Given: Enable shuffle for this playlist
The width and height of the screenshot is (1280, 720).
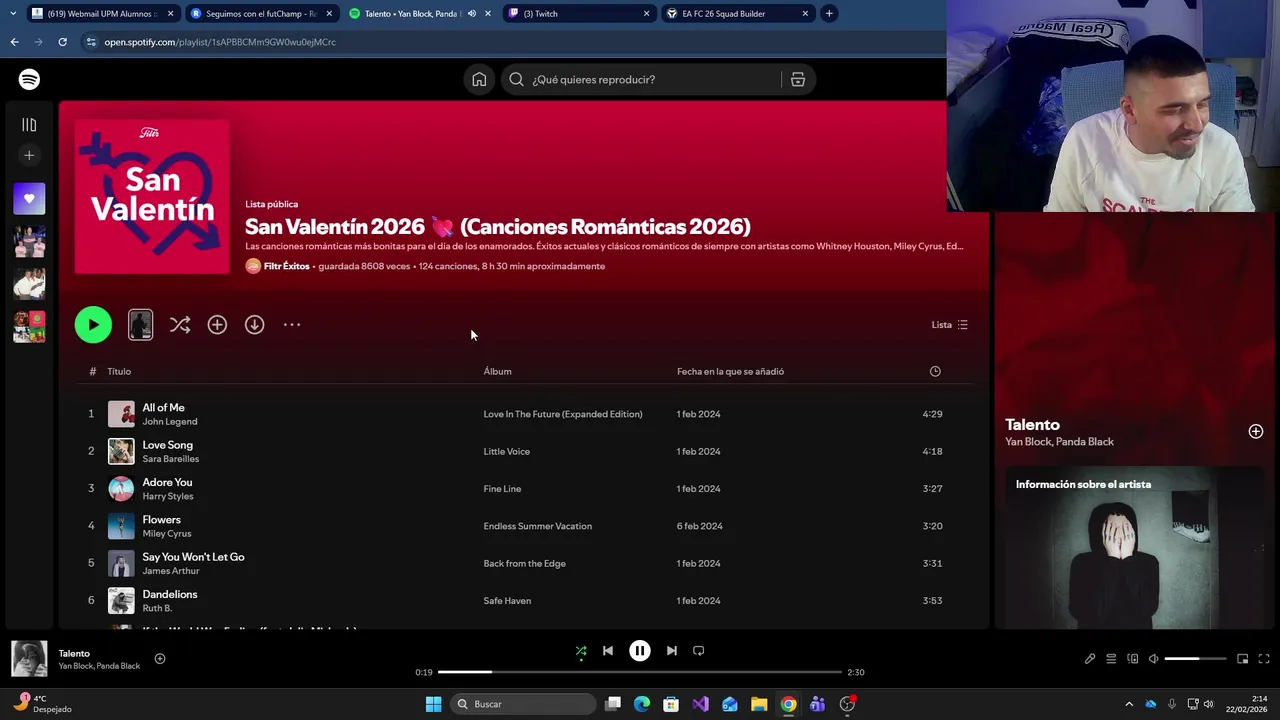Looking at the screenshot, I should [180, 324].
